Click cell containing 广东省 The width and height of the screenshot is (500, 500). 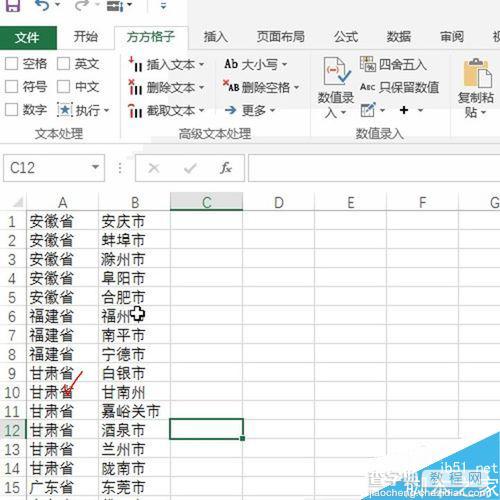coord(62,487)
